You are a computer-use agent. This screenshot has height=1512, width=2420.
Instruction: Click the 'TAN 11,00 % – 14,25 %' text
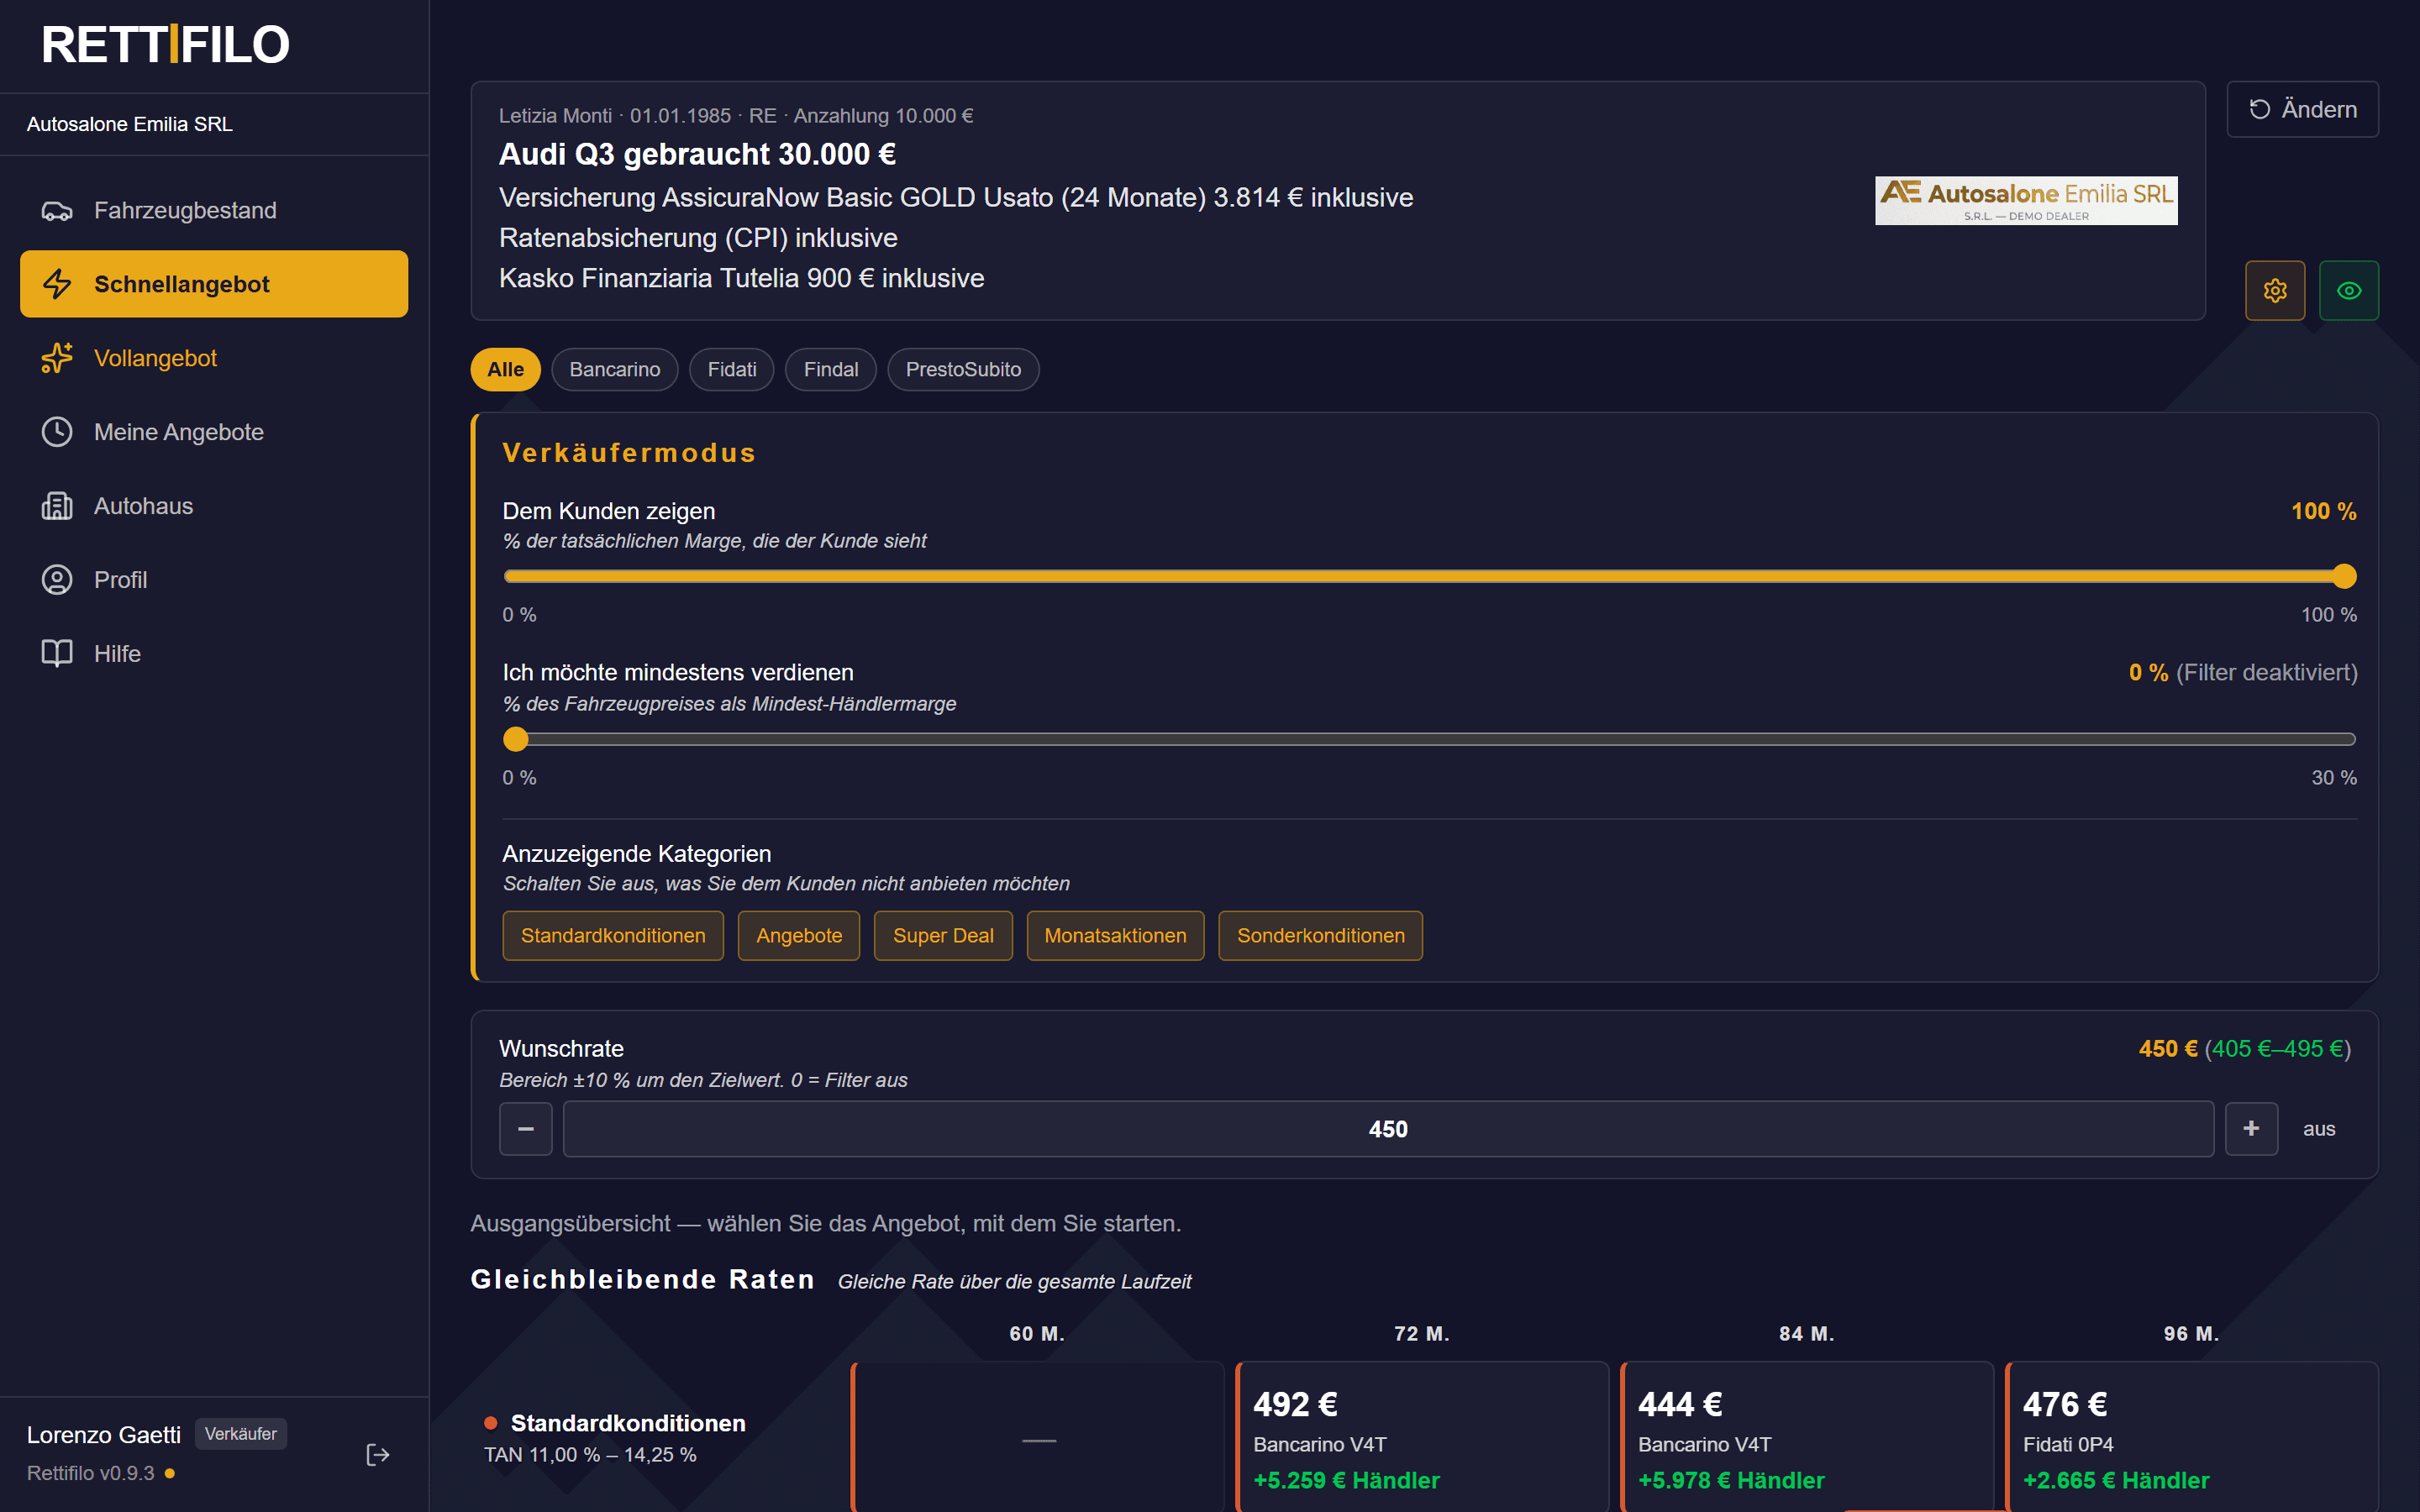(x=590, y=1455)
